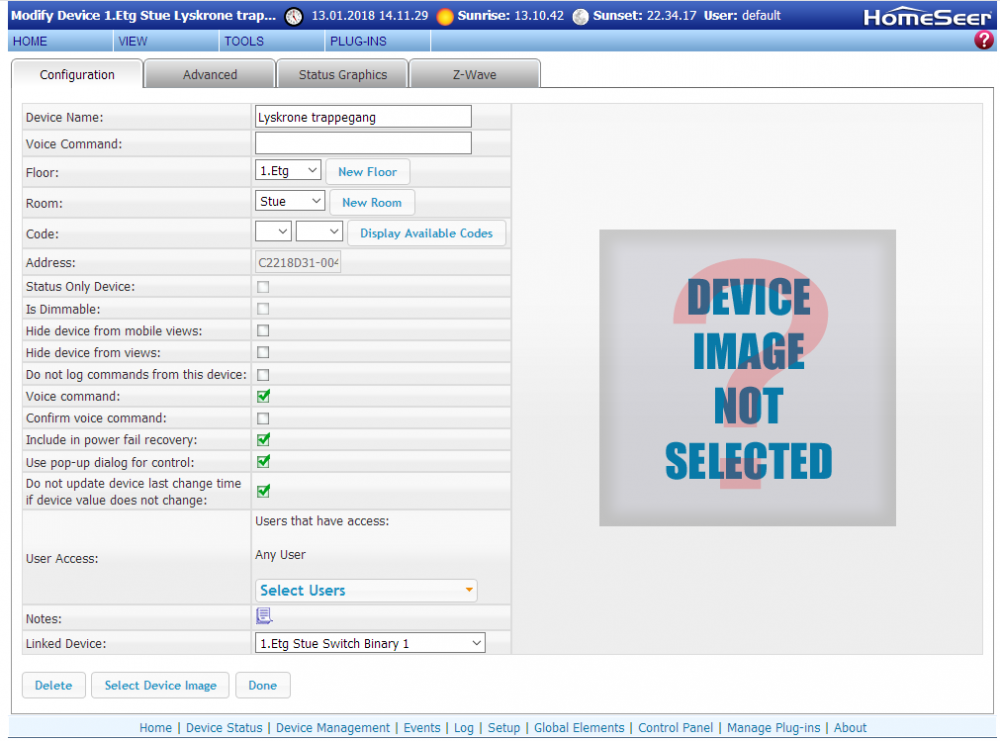The height and width of the screenshot is (741, 1000).
Task: Click the device image placeholder
Action: point(747,378)
